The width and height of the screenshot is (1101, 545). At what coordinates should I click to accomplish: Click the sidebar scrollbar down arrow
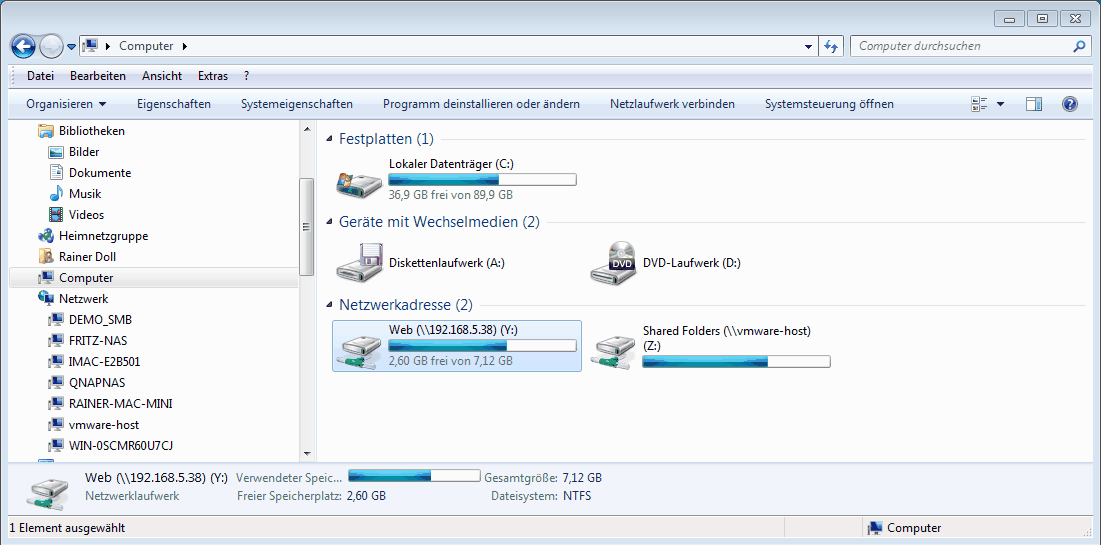coord(306,455)
